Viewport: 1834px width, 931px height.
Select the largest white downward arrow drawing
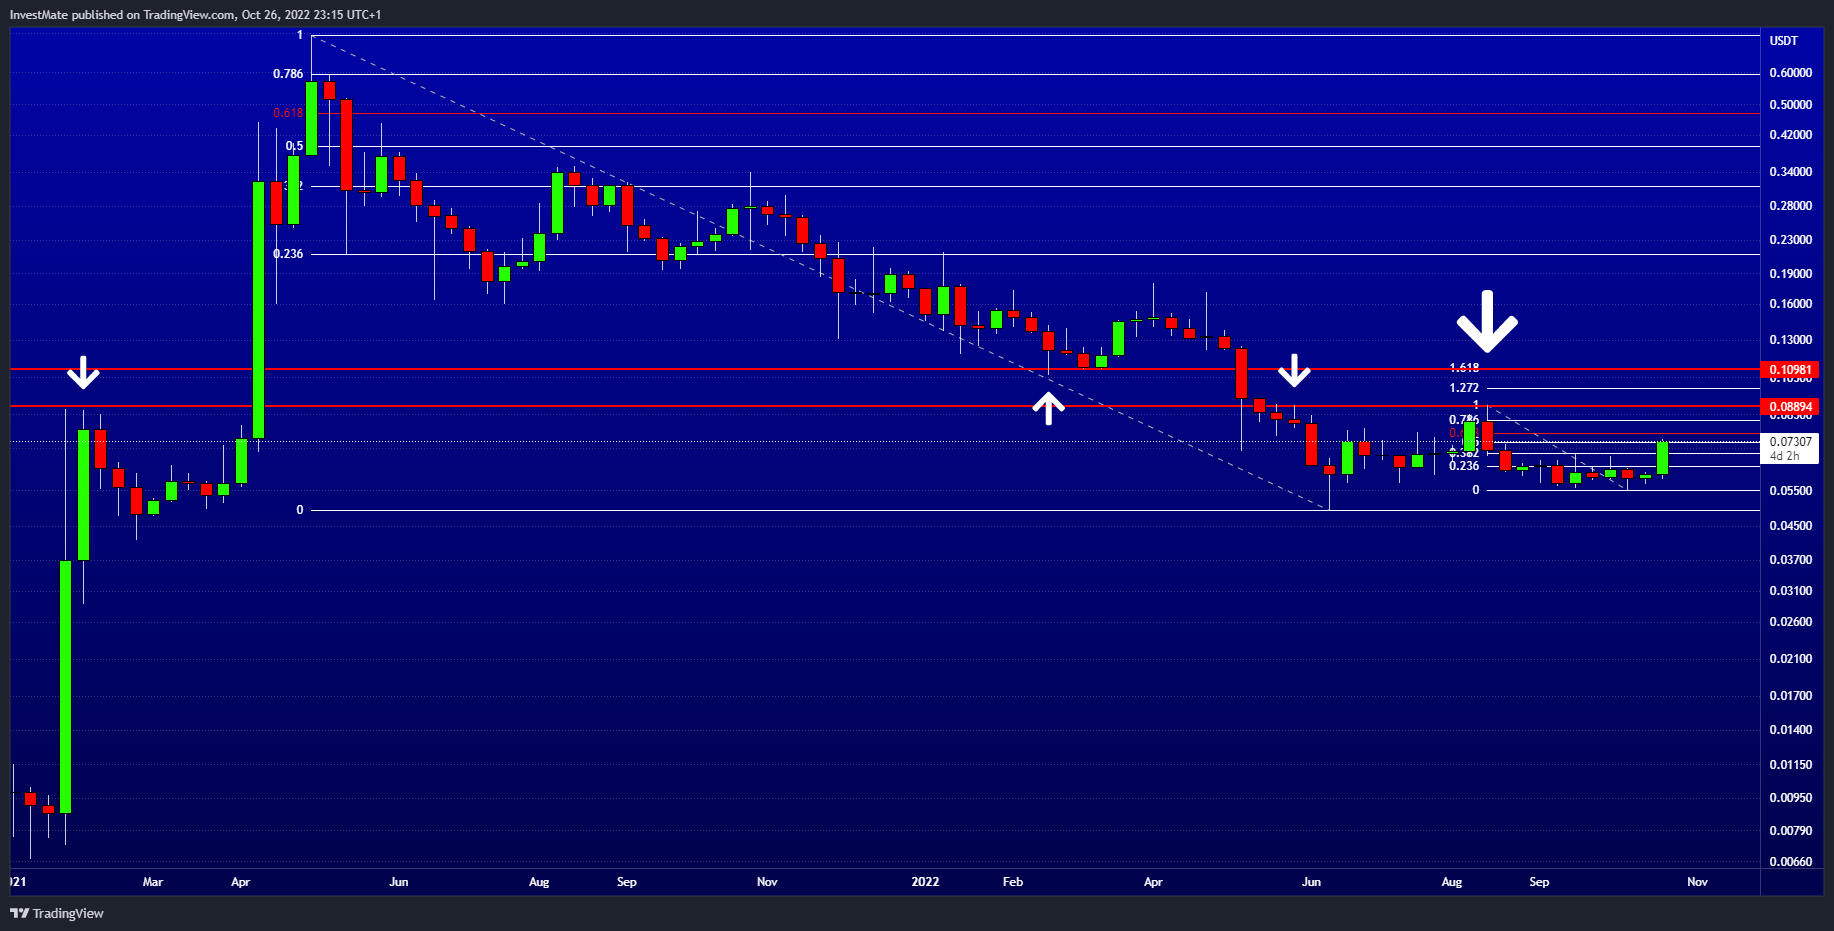(1487, 321)
